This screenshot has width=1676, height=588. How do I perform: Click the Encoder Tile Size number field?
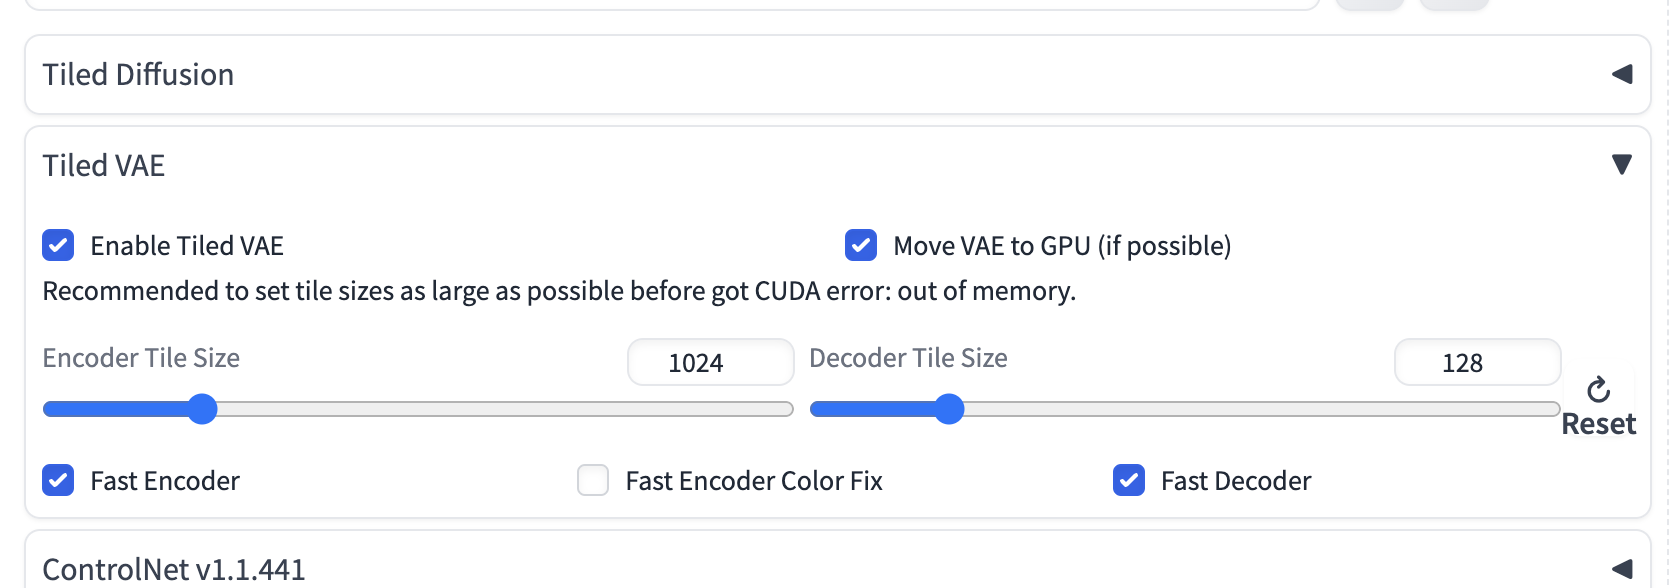(x=710, y=362)
